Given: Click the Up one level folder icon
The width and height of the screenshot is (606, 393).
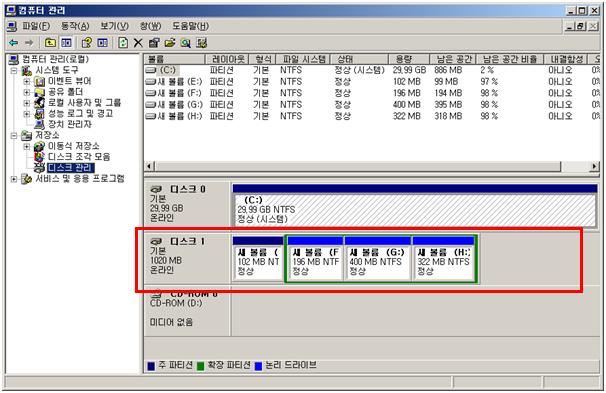Looking at the screenshot, I should tap(50, 43).
